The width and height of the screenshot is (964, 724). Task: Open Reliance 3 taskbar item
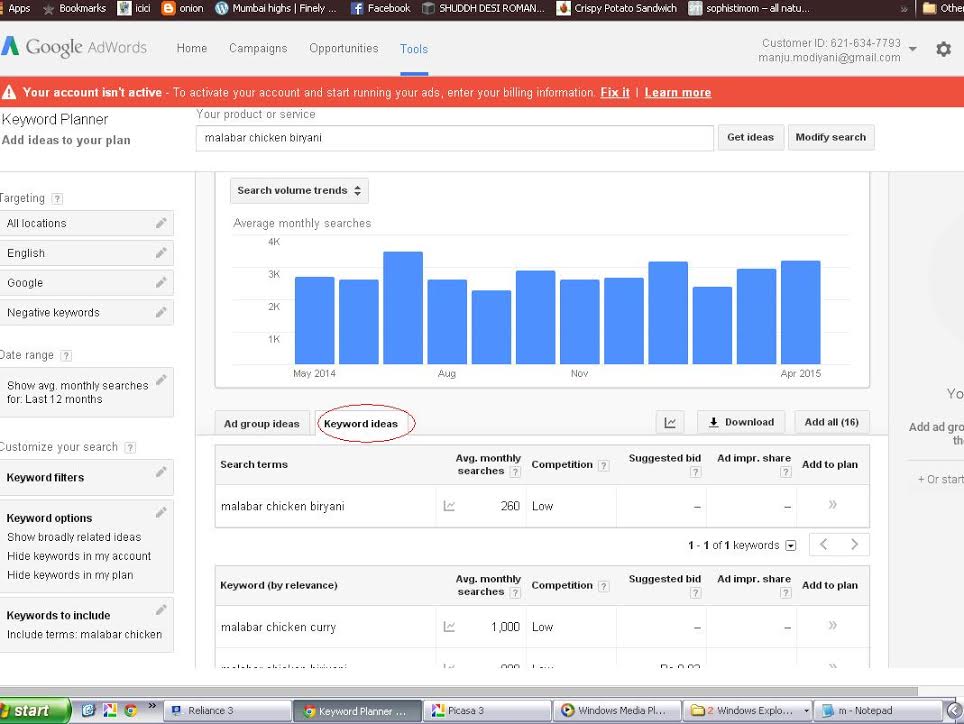click(x=227, y=710)
